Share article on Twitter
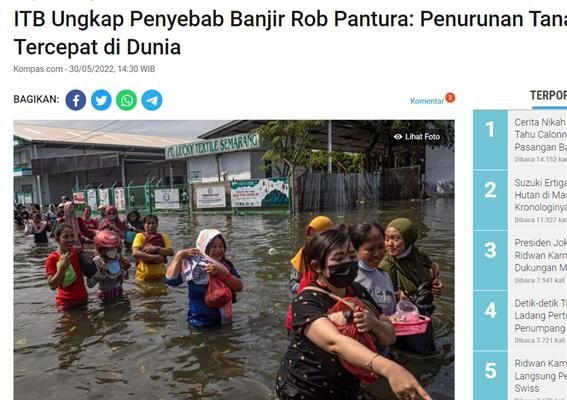Image resolution: width=567 pixels, height=400 pixels. (x=101, y=100)
